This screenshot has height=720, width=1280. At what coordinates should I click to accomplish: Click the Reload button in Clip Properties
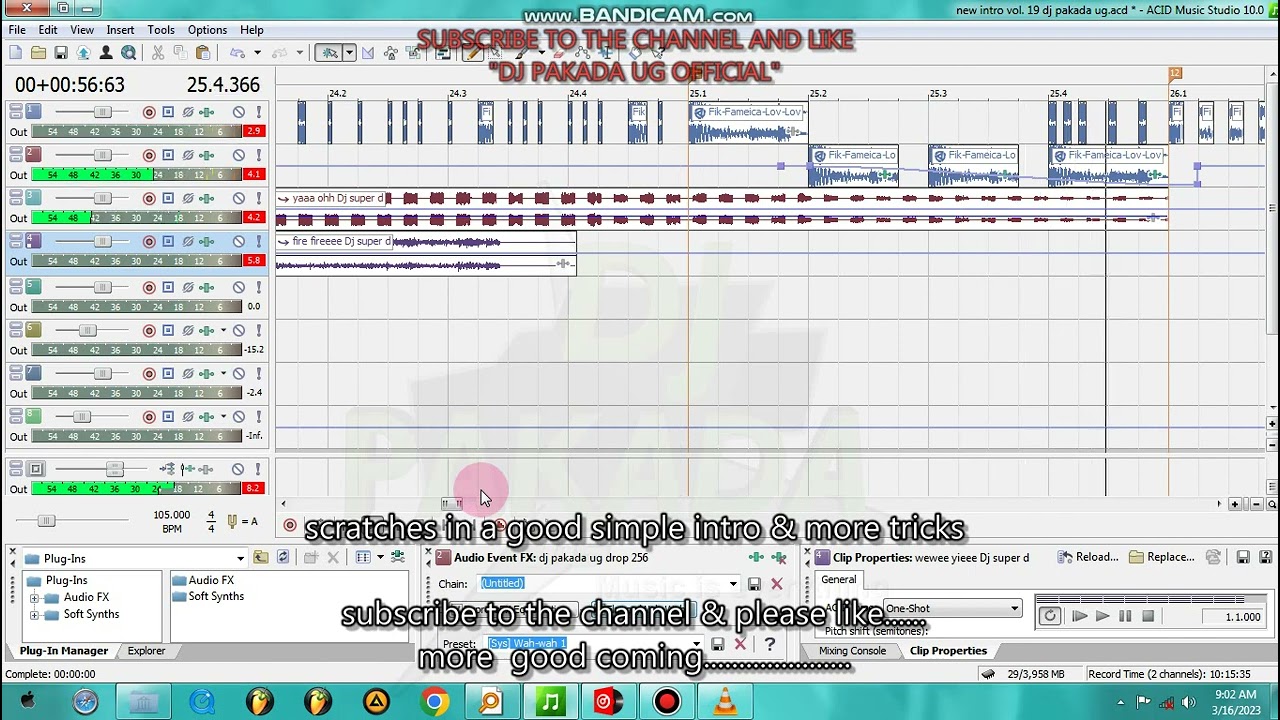tap(1088, 557)
